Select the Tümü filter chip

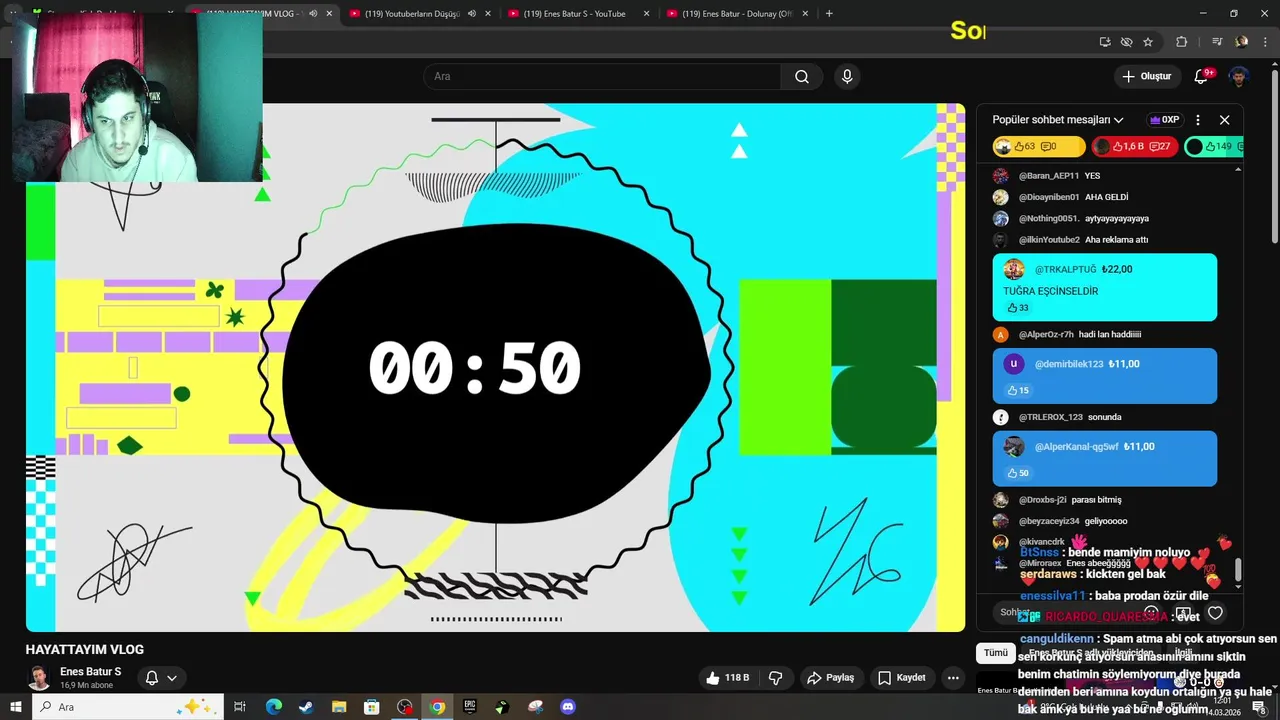pos(996,653)
